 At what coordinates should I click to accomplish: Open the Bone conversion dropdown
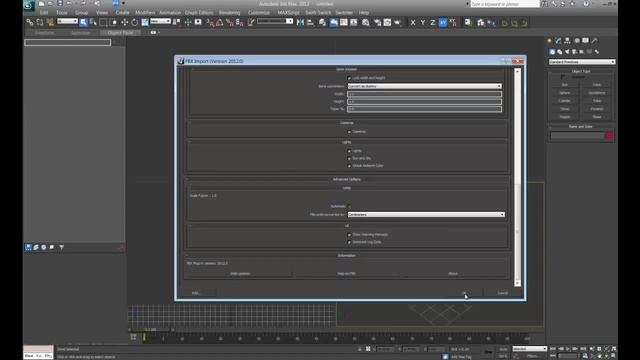click(424, 86)
